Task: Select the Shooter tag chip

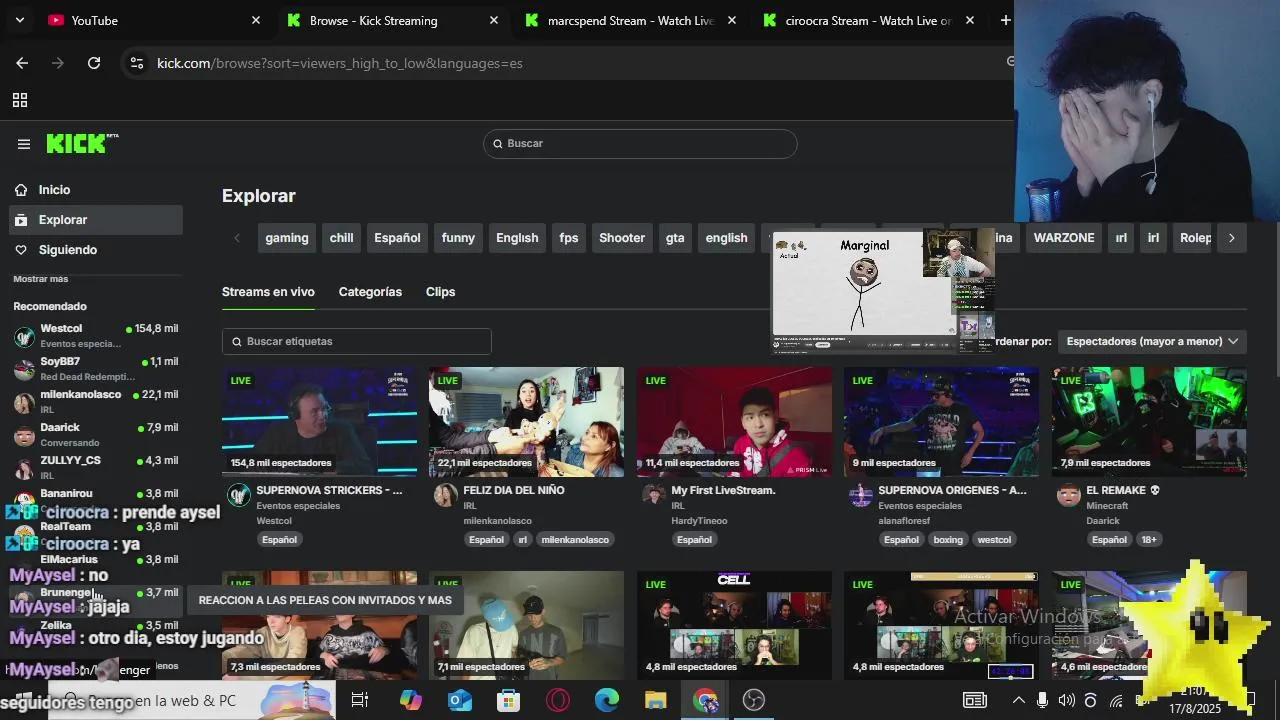Action: pos(622,238)
